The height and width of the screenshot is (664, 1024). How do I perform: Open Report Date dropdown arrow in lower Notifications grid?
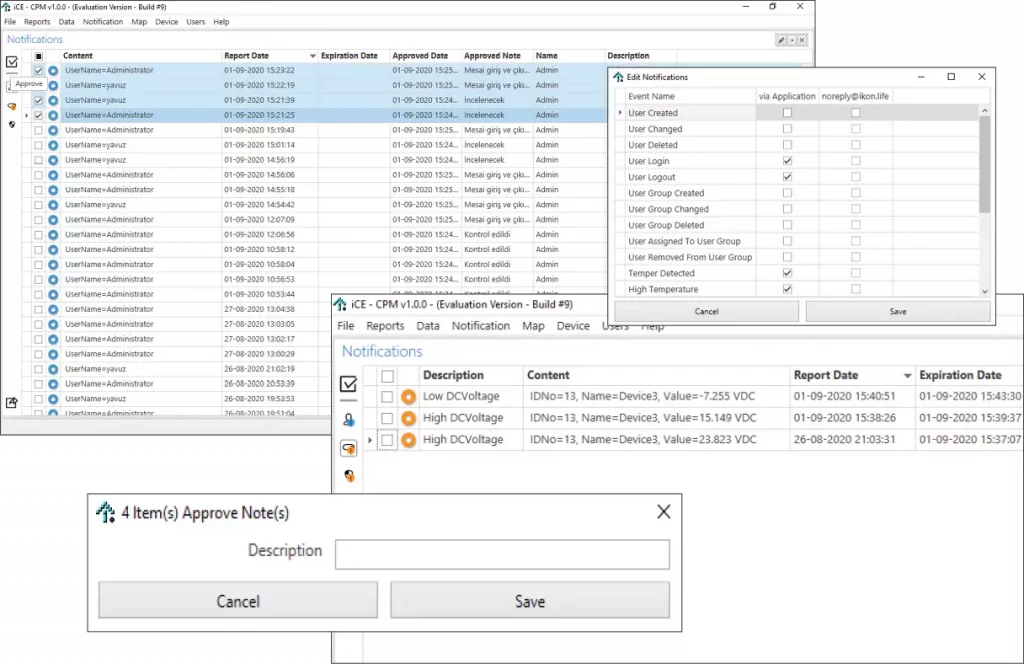[908, 376]
